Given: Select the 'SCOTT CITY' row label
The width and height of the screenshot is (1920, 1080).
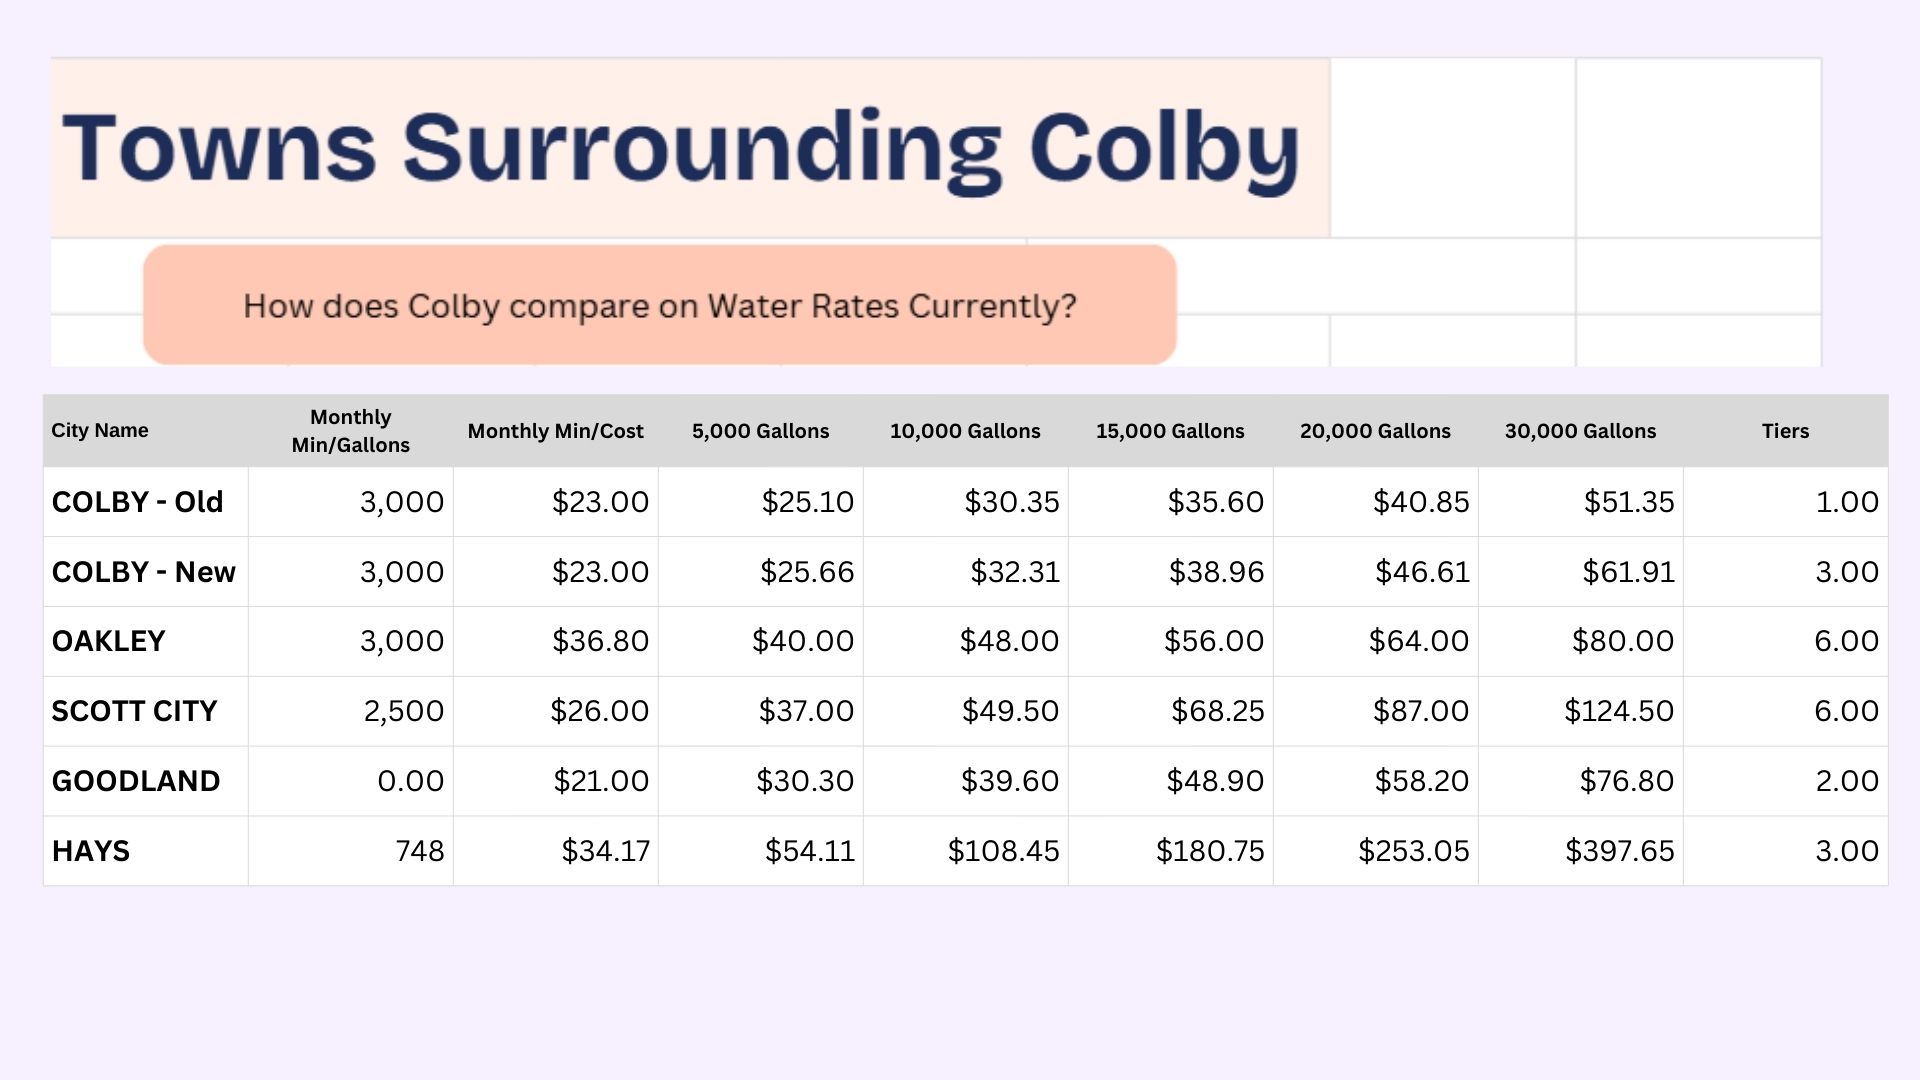Looking at the screenshot, I should [134, 711].
